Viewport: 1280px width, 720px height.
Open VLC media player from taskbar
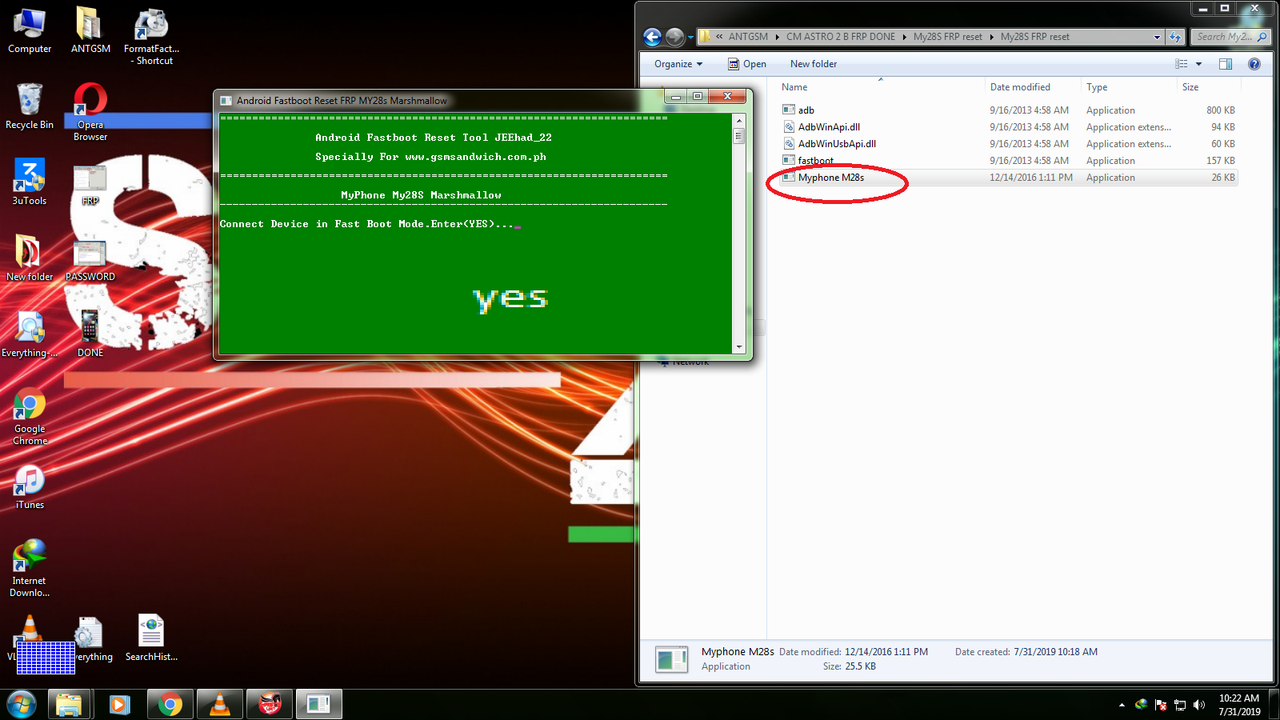(x=218, y=704)
